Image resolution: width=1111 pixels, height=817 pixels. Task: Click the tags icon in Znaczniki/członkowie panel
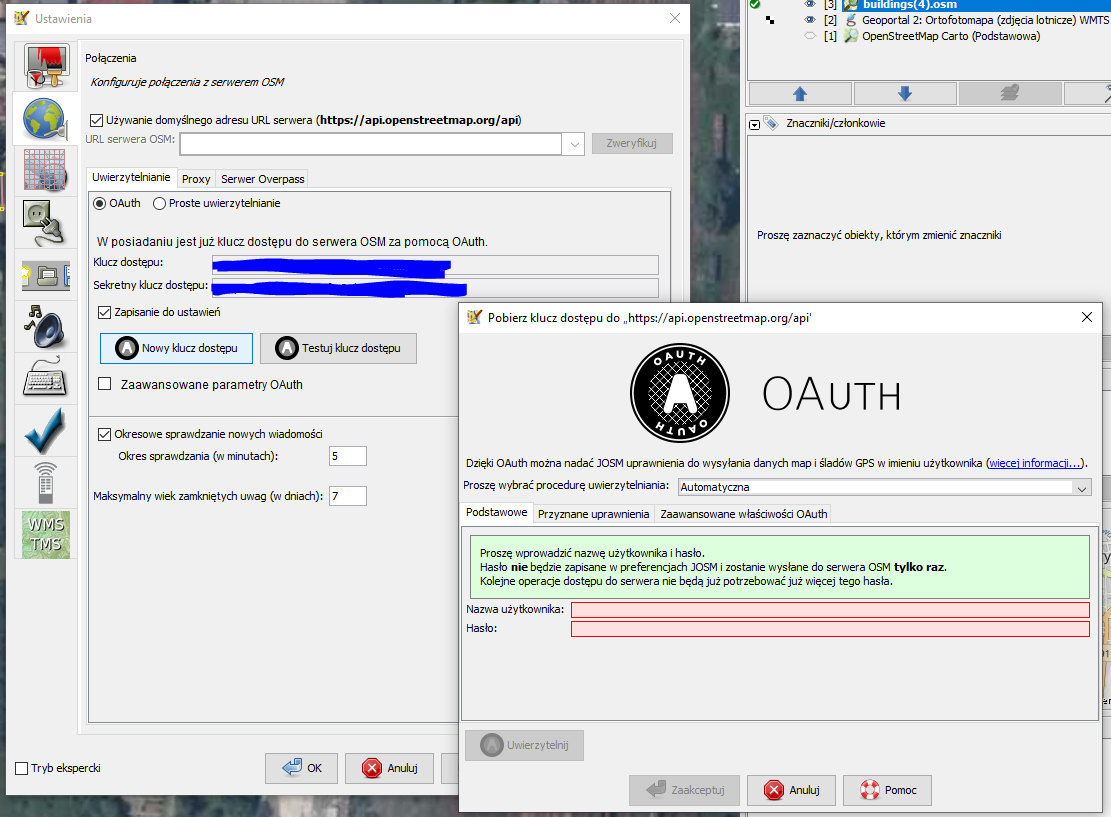[x=770, y=123]
